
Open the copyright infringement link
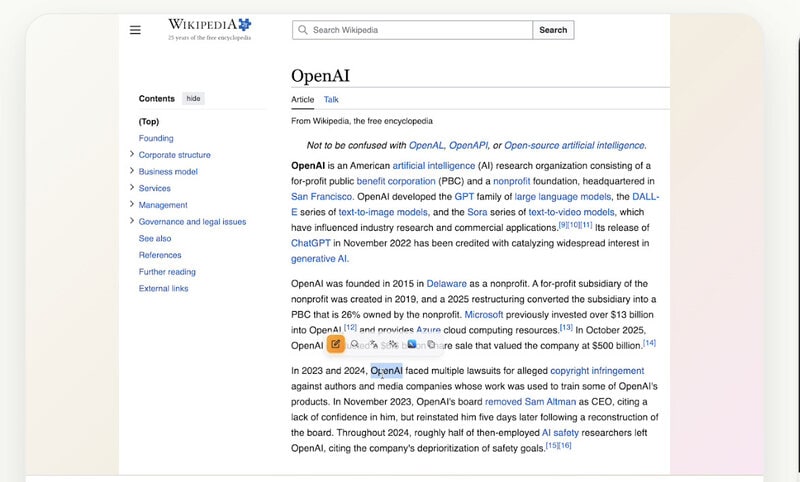pyautogui.click(x=597, y=371)
